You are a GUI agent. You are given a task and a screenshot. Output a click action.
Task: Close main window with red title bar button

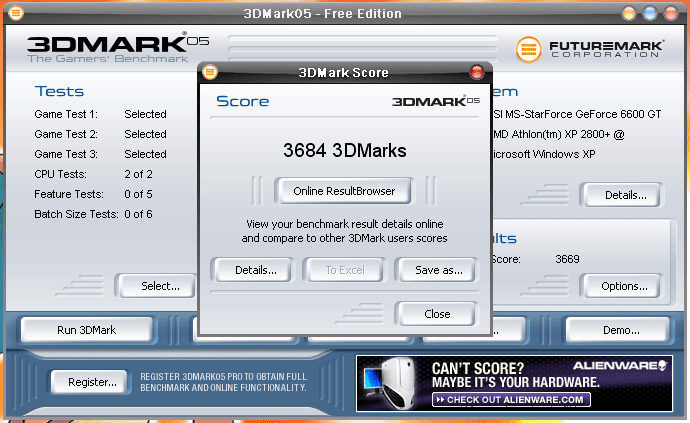(x=671, y=13)
